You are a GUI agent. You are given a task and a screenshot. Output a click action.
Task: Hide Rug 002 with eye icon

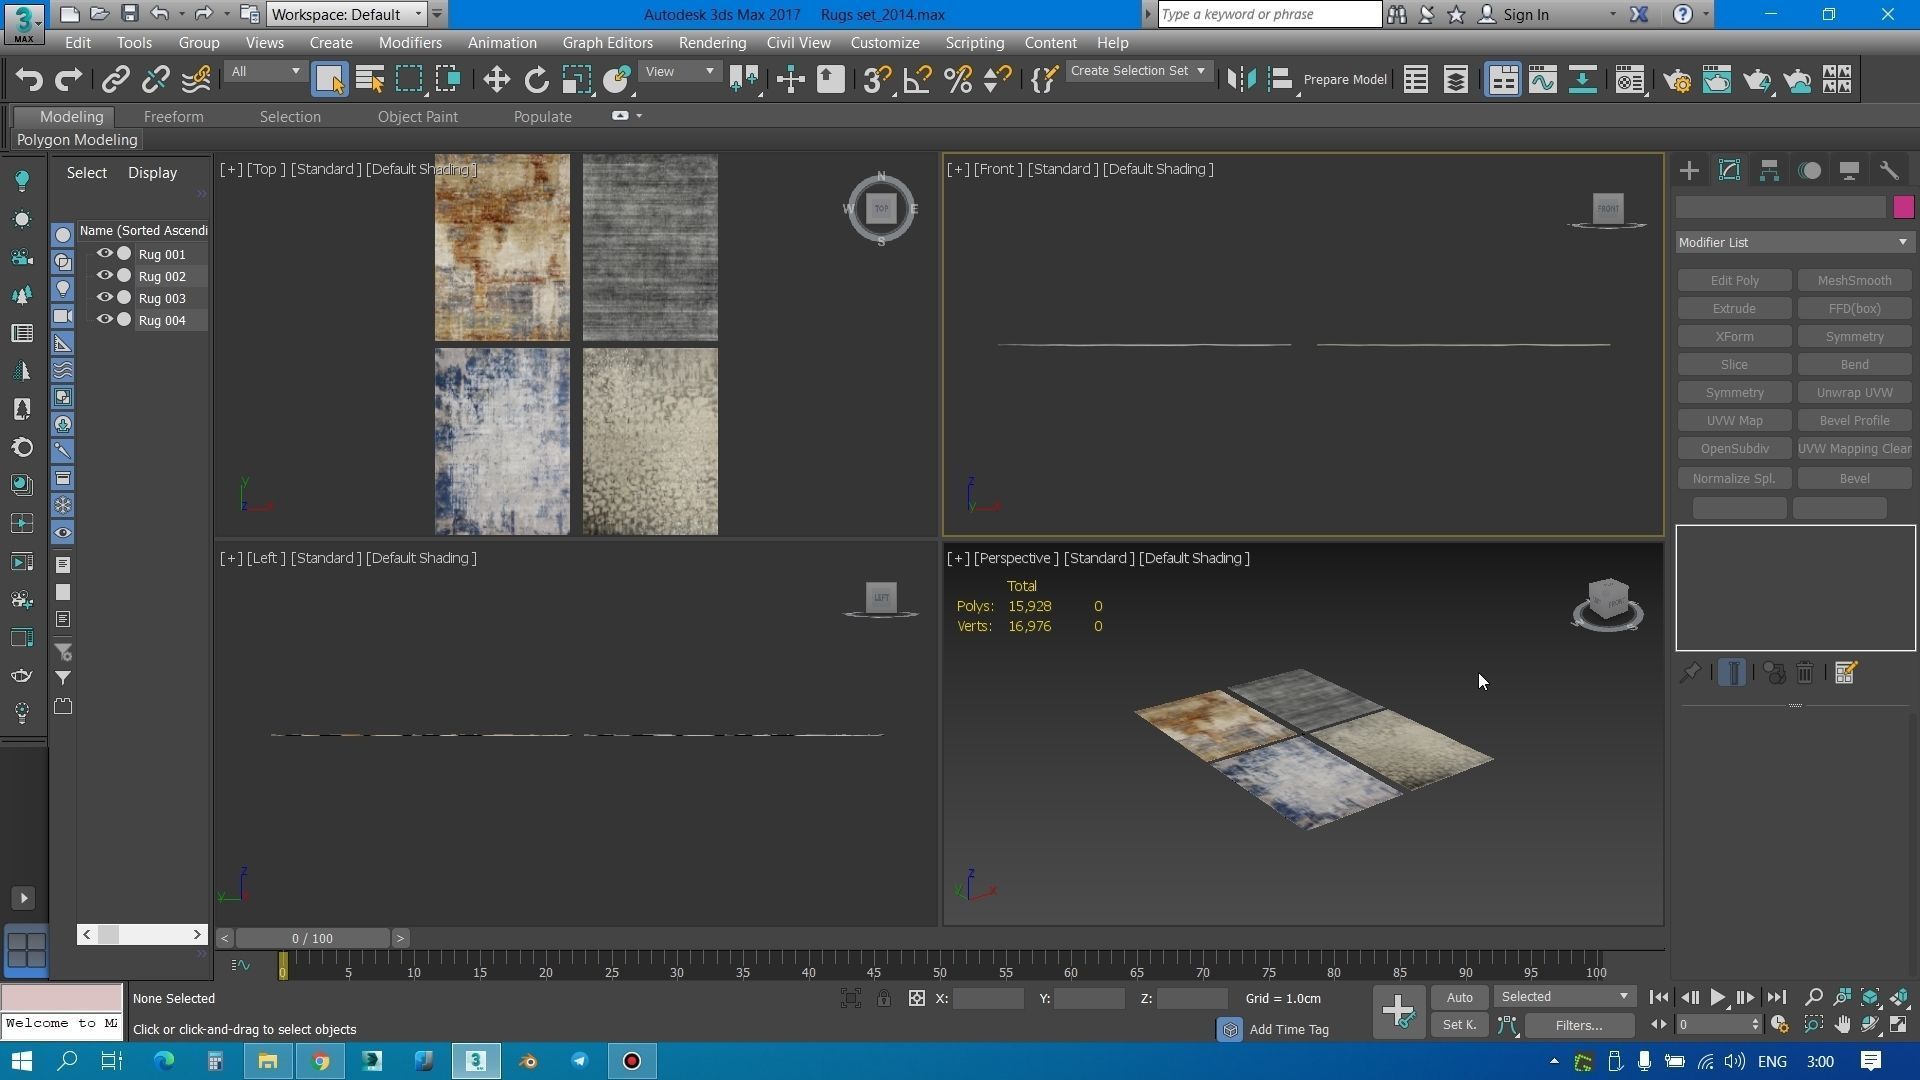(104, 276)
